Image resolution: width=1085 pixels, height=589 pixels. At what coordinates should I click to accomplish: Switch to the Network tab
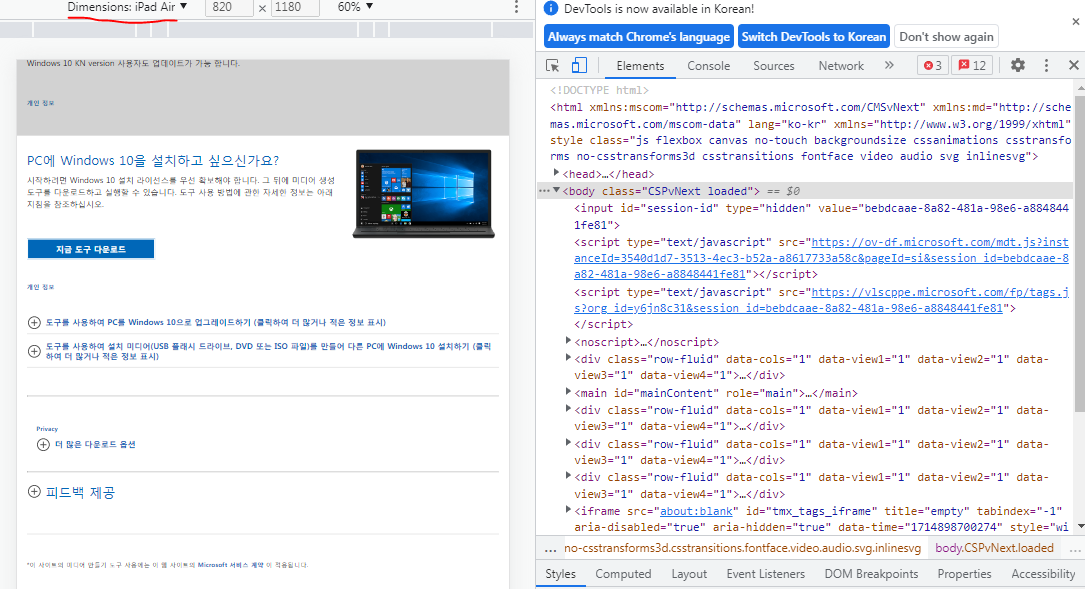[841, 66]
